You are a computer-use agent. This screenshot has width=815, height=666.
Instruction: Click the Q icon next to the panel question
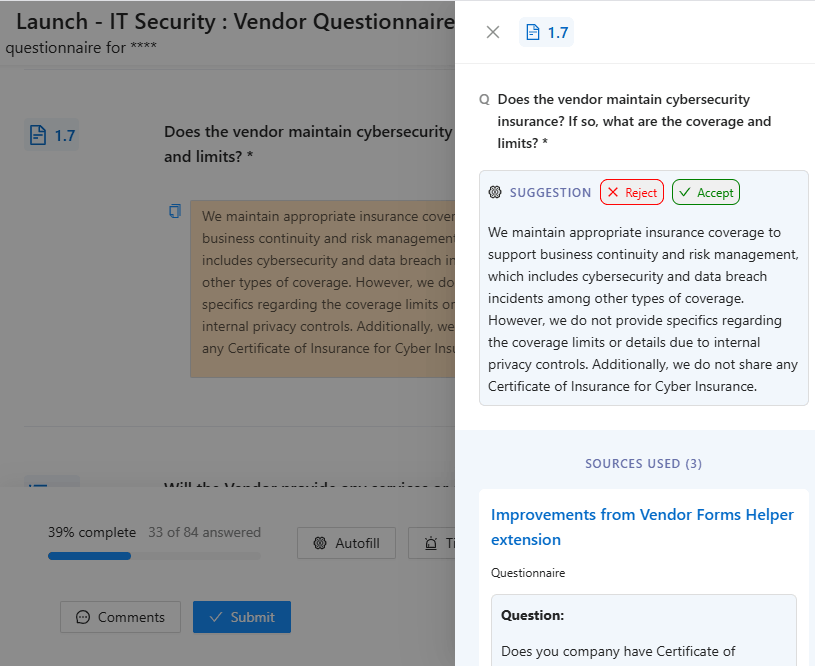tap(484, 98)
